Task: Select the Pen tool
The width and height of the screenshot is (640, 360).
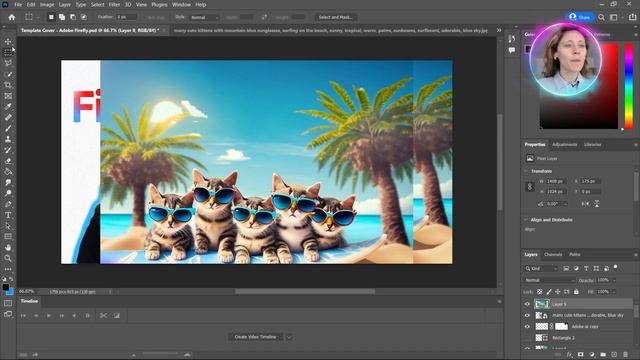Action: (8, 204)
